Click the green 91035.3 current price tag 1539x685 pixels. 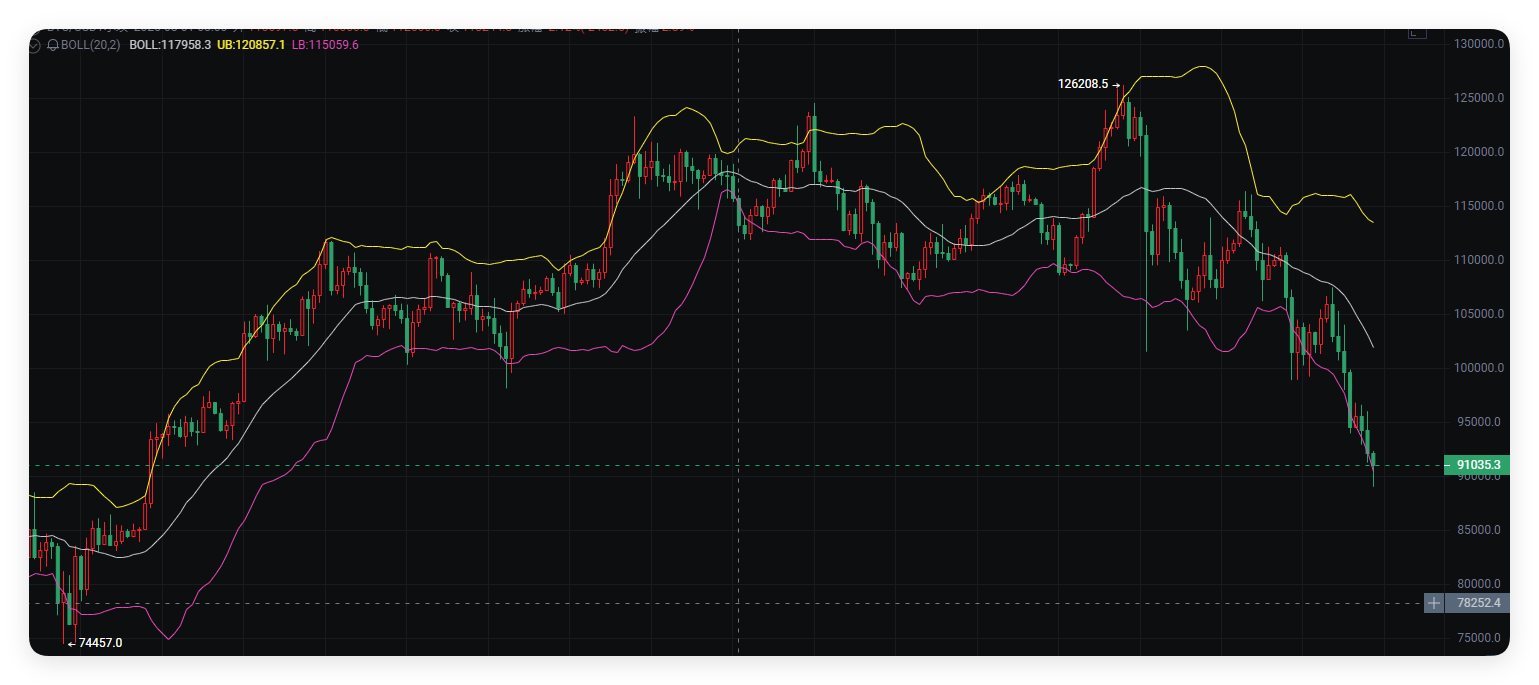click(x=1477, y=465)
